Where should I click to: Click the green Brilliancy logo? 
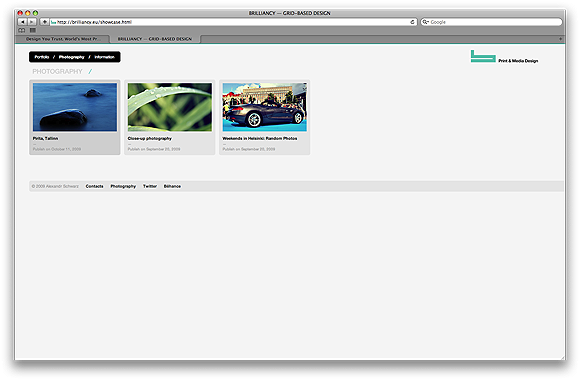[x=483, y=56]
